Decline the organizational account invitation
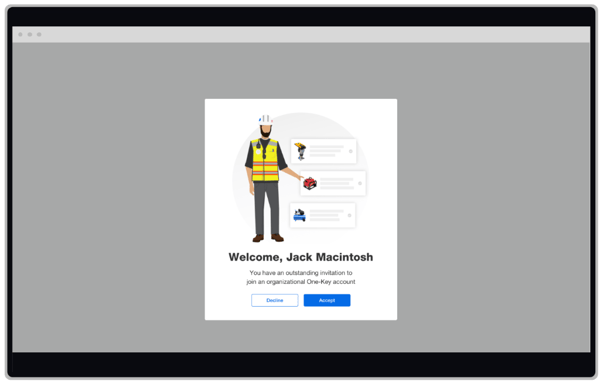The image size is (600, 384). tap(275, 300)
